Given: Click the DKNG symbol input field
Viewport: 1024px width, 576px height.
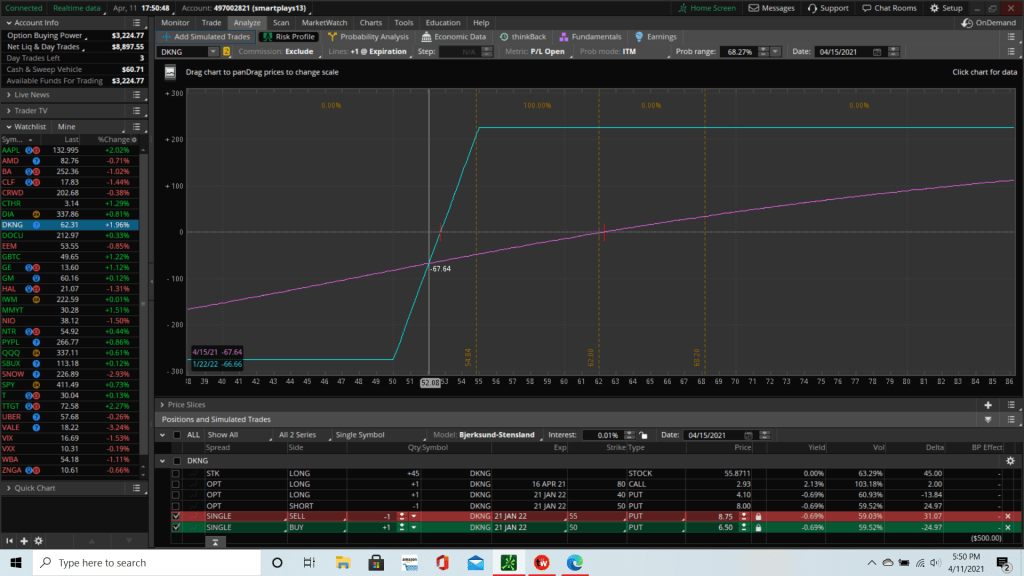Looking at the screenshot, I should (x=184, y=51).
